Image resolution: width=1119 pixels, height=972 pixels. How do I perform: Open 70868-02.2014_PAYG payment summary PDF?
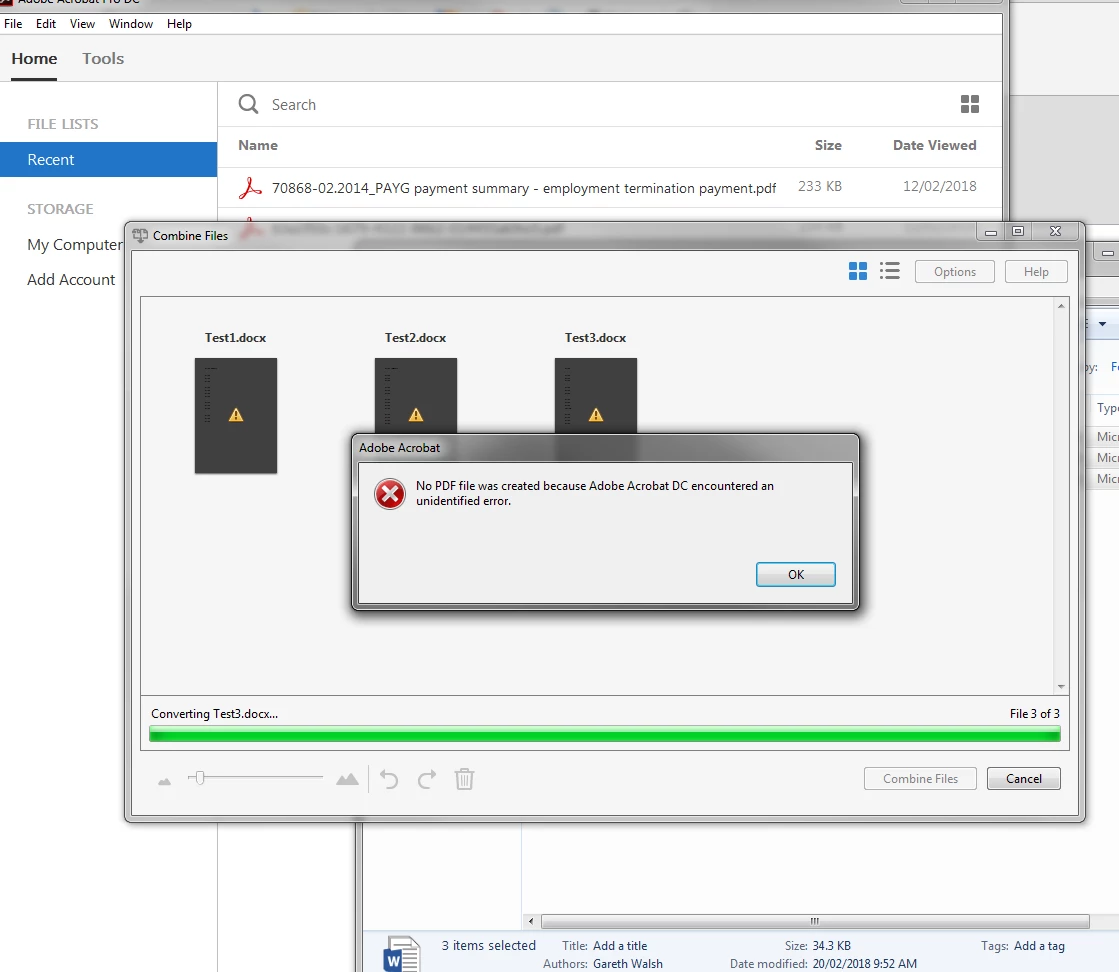pos(524,188)
